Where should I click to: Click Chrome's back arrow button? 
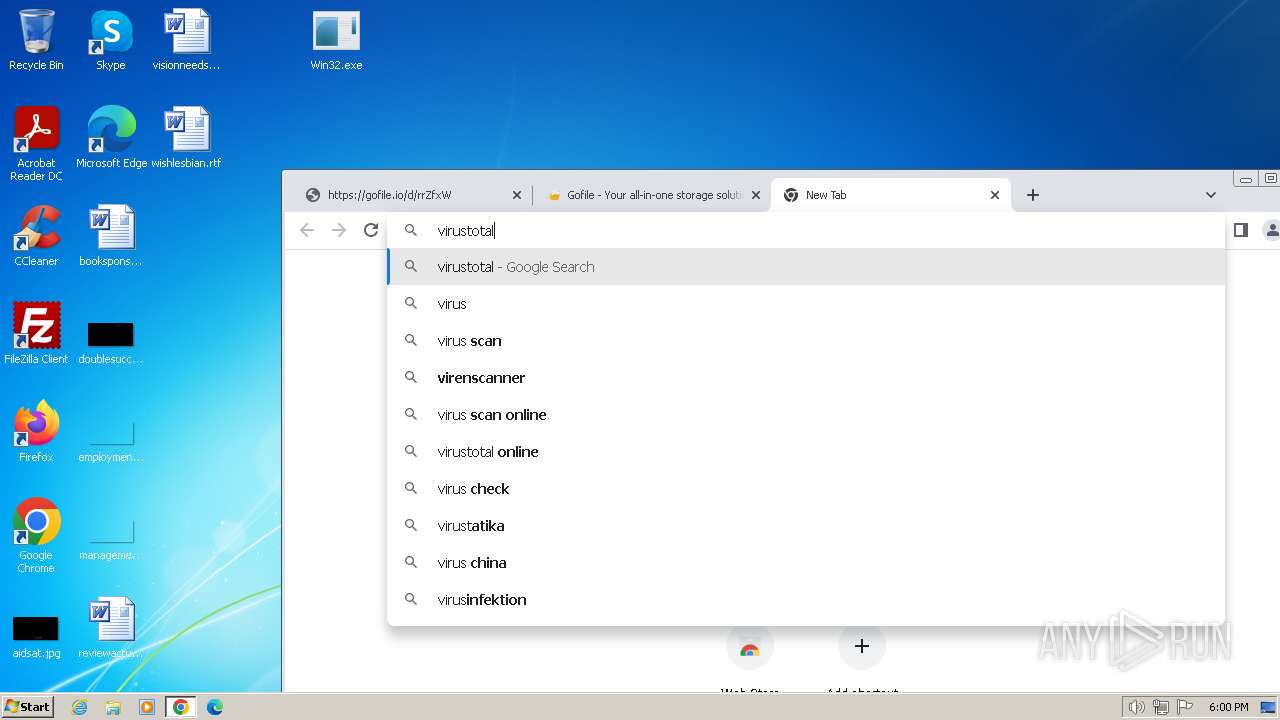tap(307, 230)
